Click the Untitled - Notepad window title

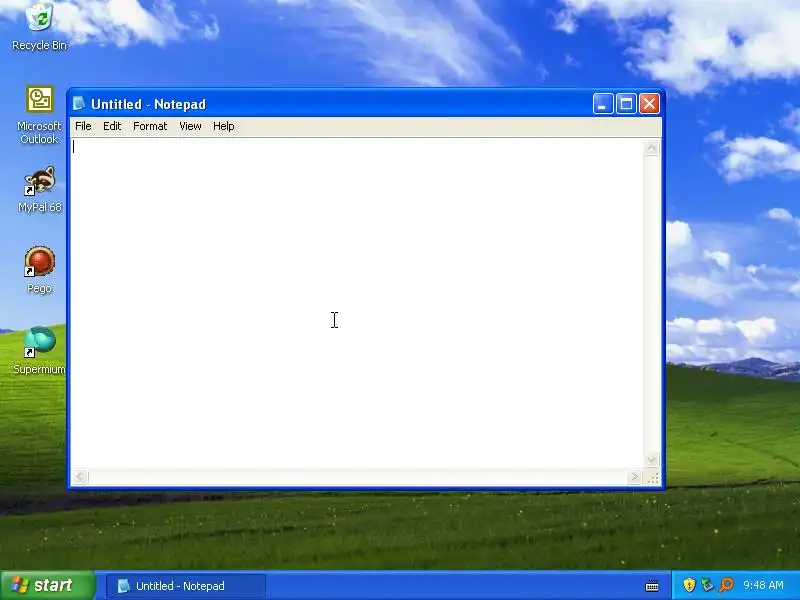tap(148, 104)
